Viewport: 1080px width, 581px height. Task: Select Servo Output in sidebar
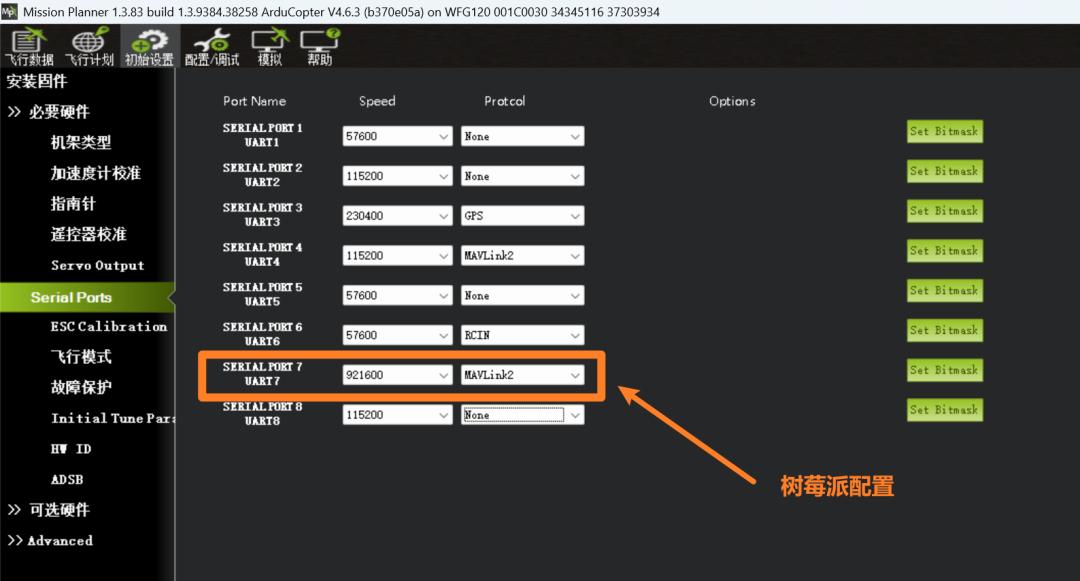(97, 265)
